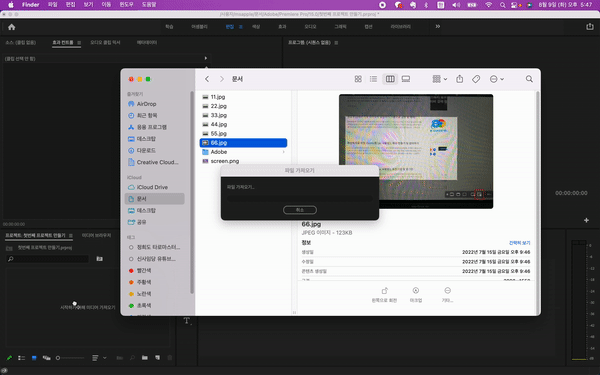Screen dimensions: 600x375
Task: Switch Project panel to Icon view
Action: tap(34, 358)
